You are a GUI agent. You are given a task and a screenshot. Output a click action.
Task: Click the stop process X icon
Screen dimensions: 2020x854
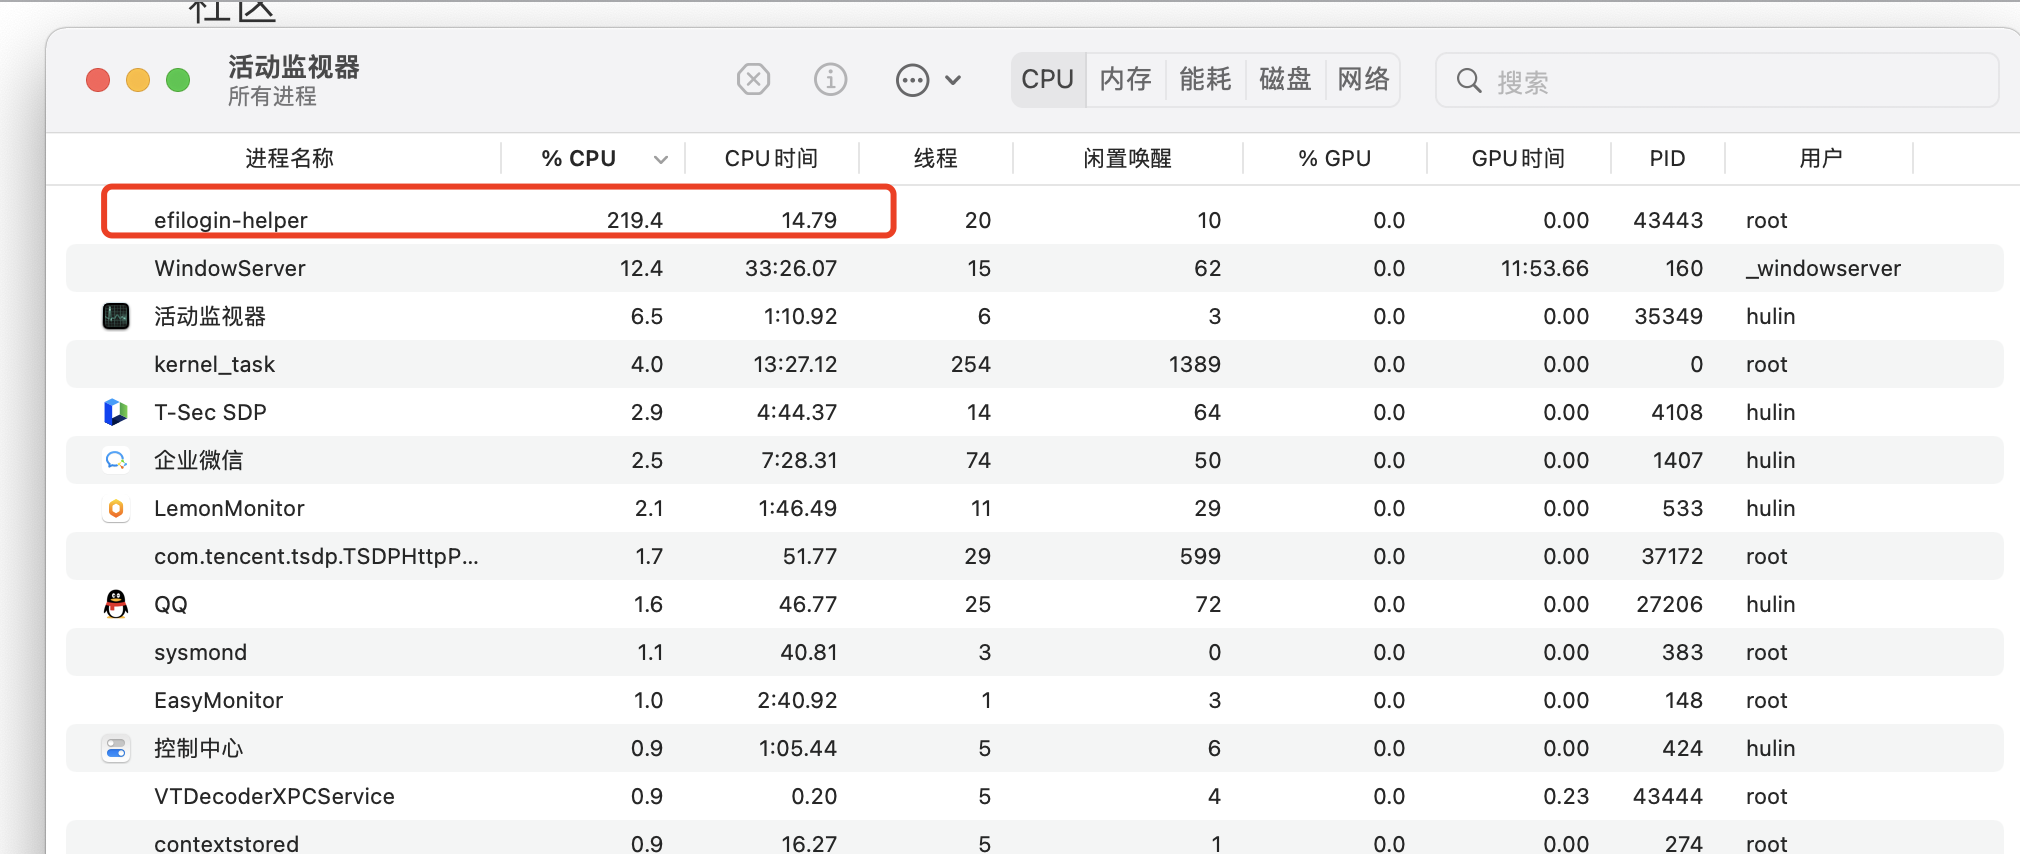(x=753, y=79)
